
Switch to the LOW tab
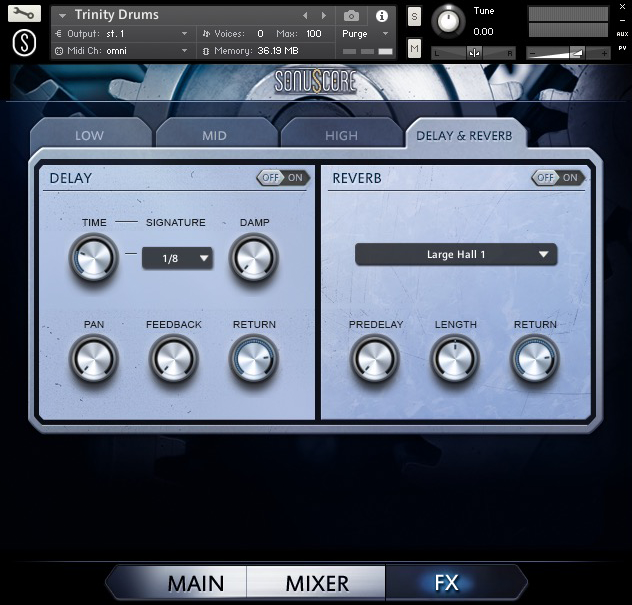89,135
